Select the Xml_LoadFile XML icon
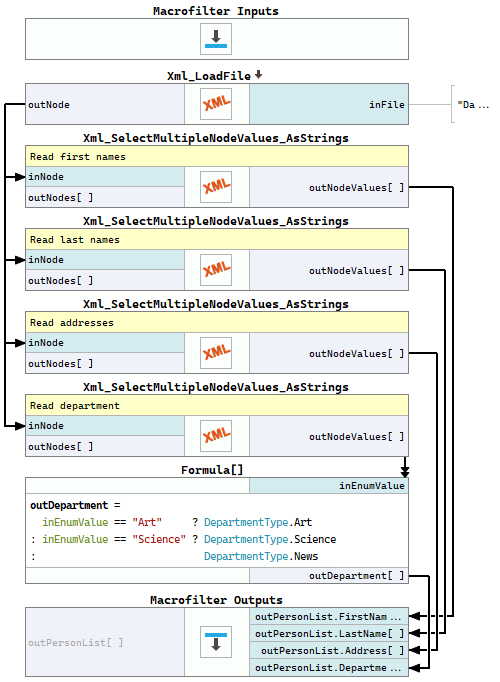Screen dimensions: 500x682 (x=216, y=104)
